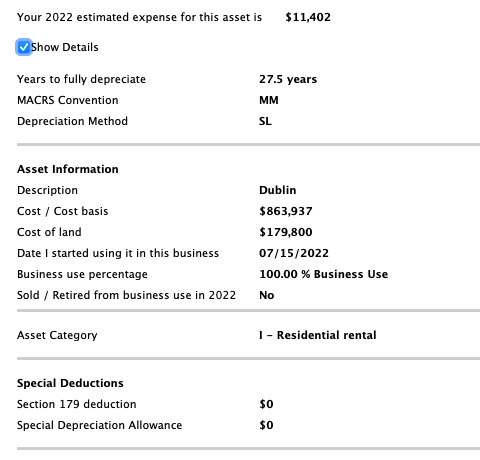Select the Dublin description value

(278, 190)
